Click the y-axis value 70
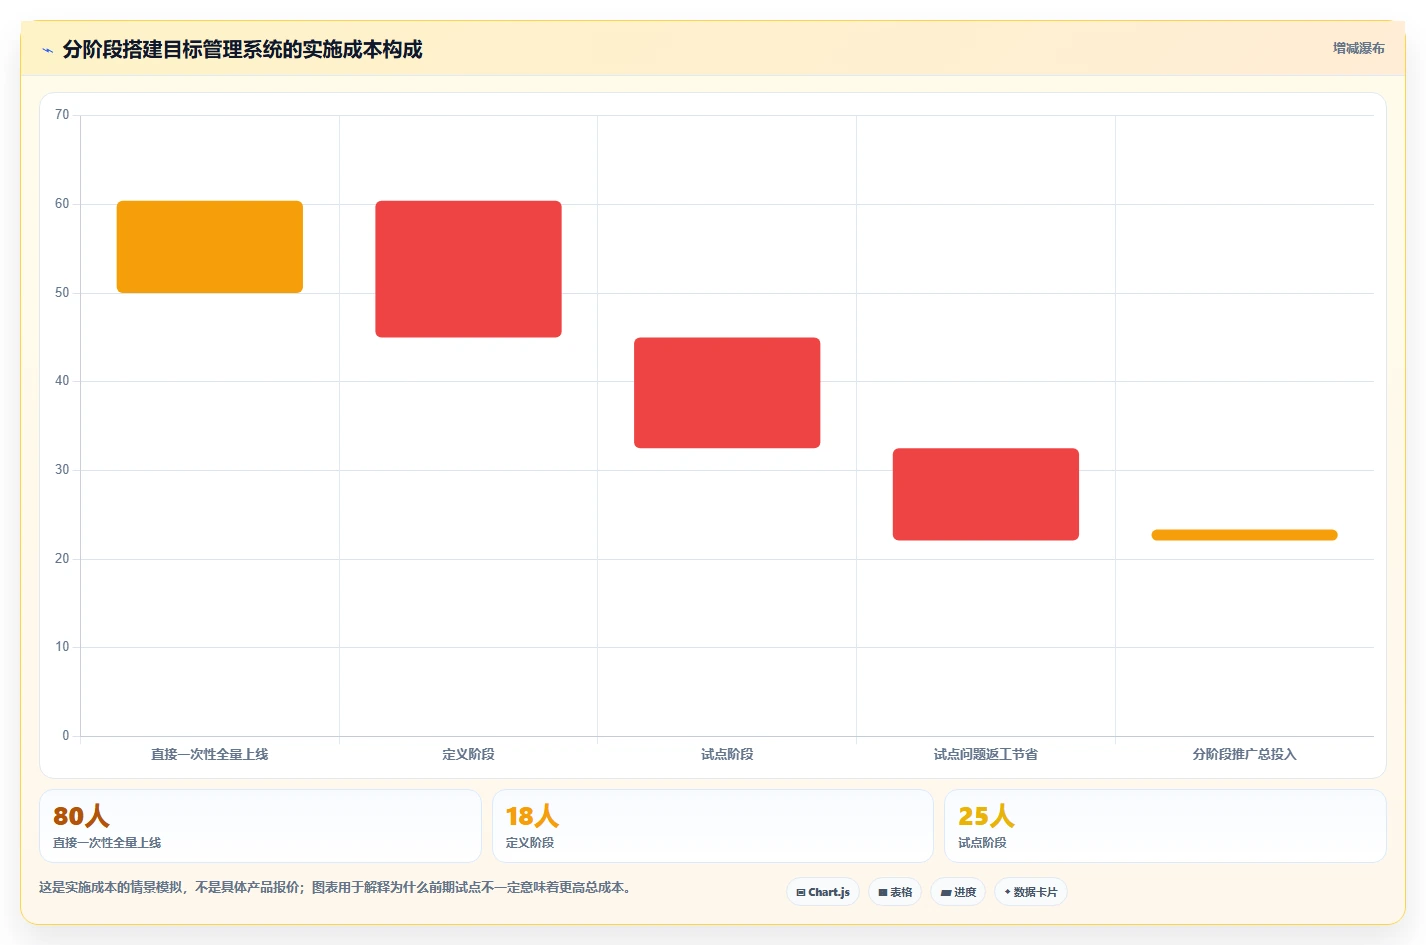This screenshot has height=945, width=1426. tap(62, 115)
